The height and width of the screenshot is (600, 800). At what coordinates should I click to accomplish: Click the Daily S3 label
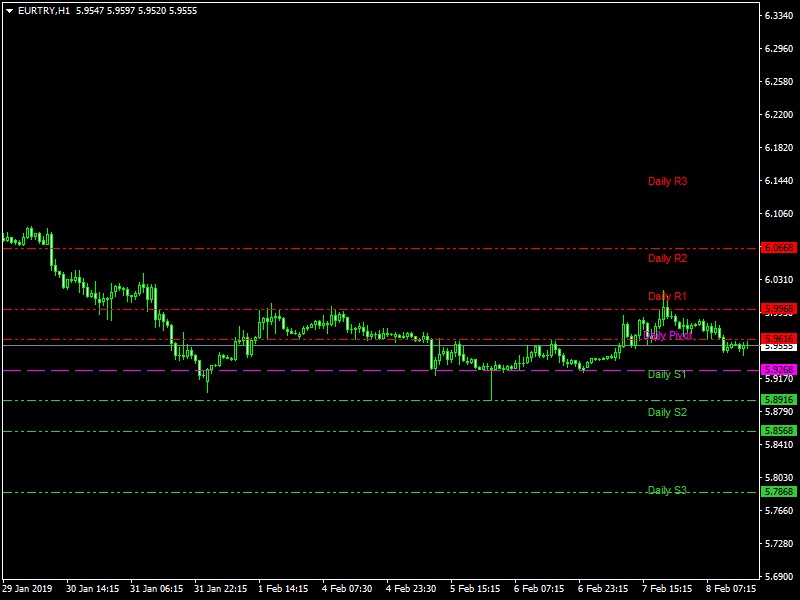click(x=667, y=490)
